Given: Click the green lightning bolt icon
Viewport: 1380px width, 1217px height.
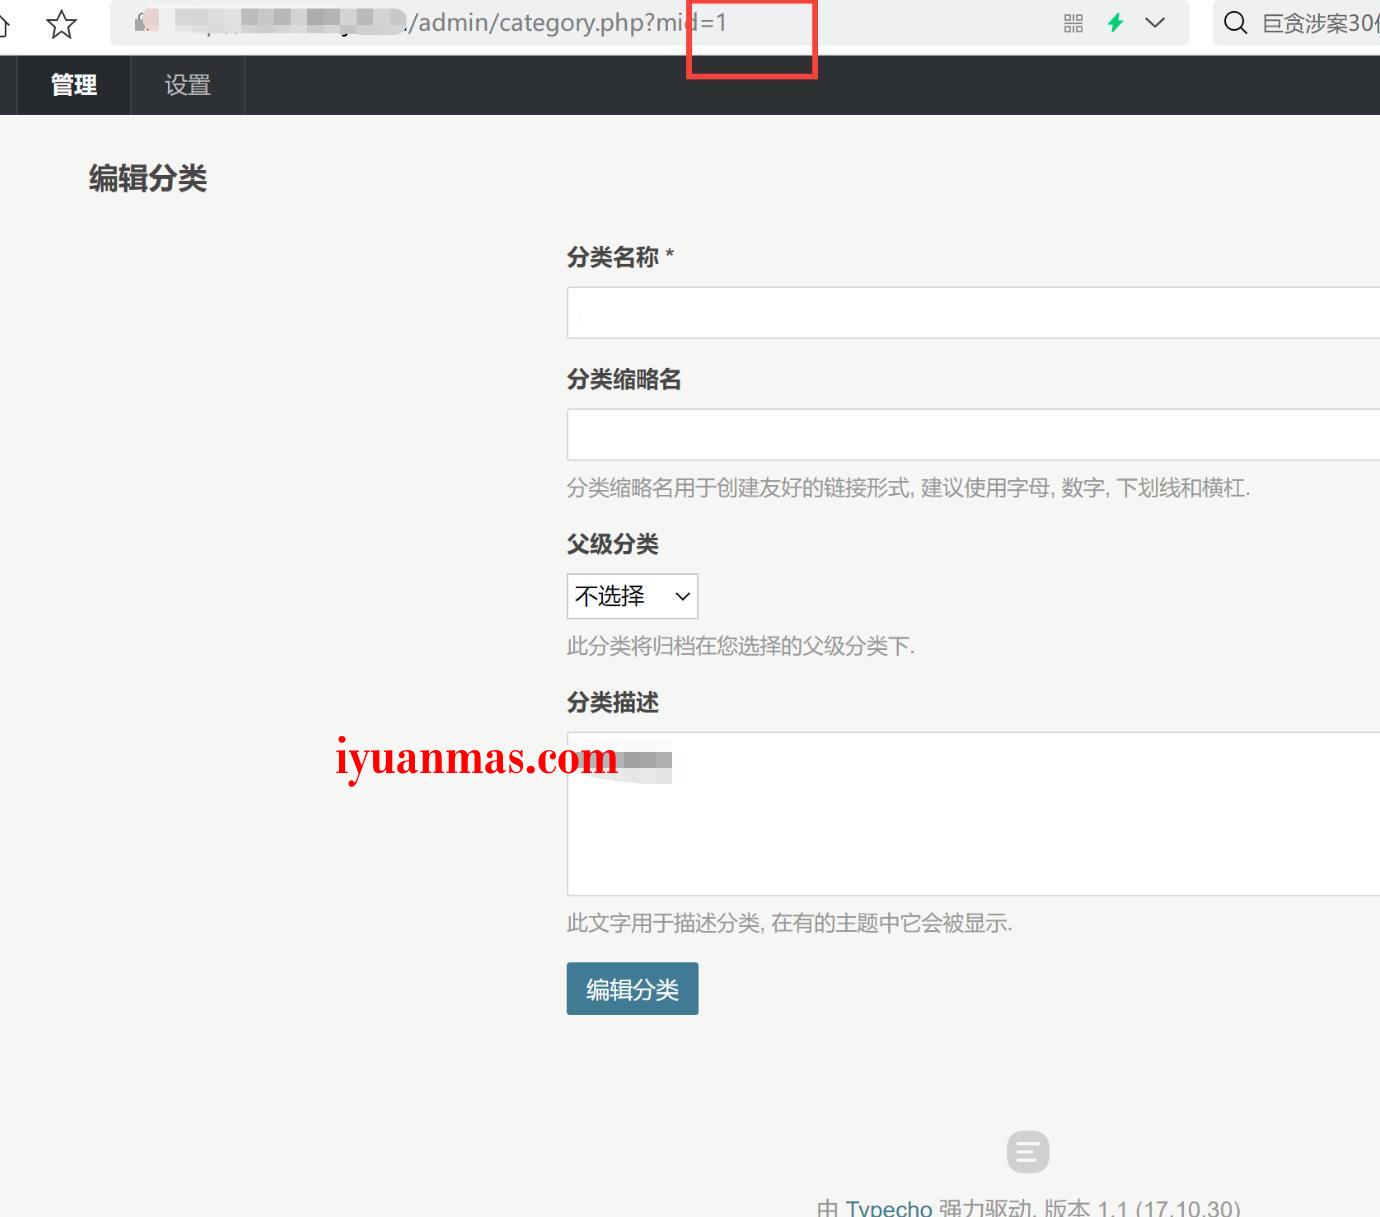Looking at the screenshot, I should tap(1116, 23).
